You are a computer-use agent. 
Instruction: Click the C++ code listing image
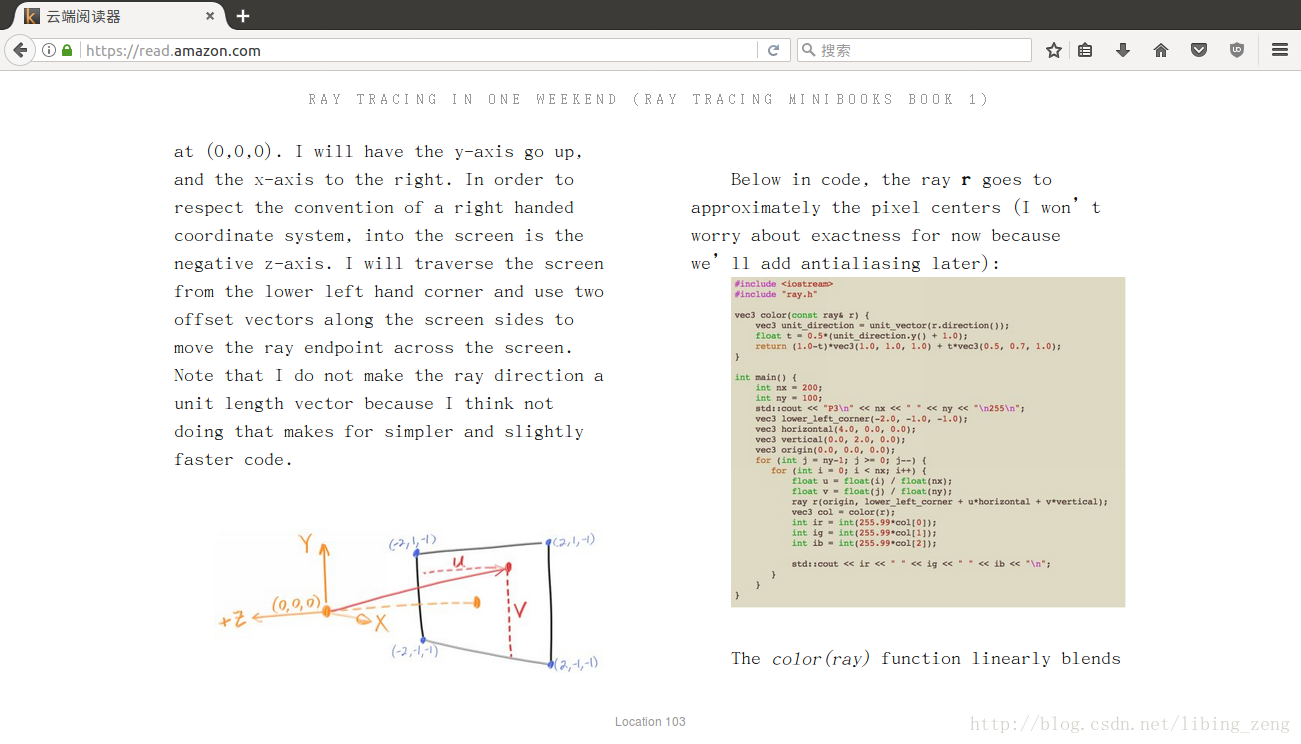[x=928, y=442]
